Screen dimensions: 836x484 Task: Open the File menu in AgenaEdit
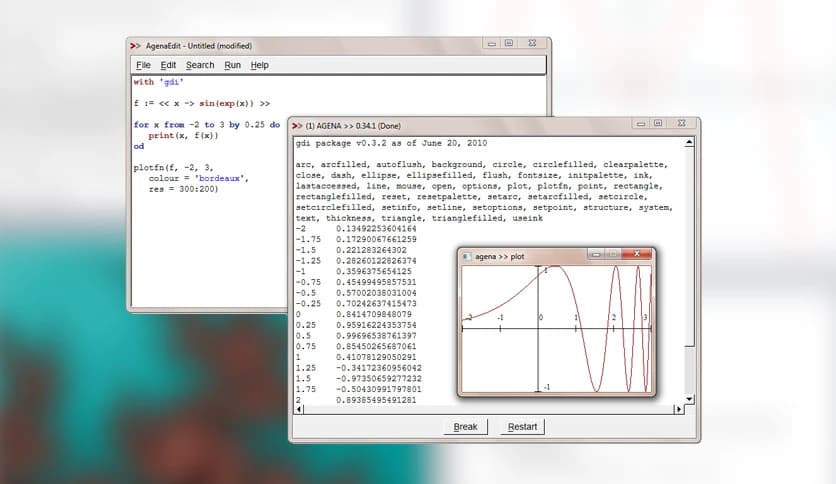coord(143,65)
